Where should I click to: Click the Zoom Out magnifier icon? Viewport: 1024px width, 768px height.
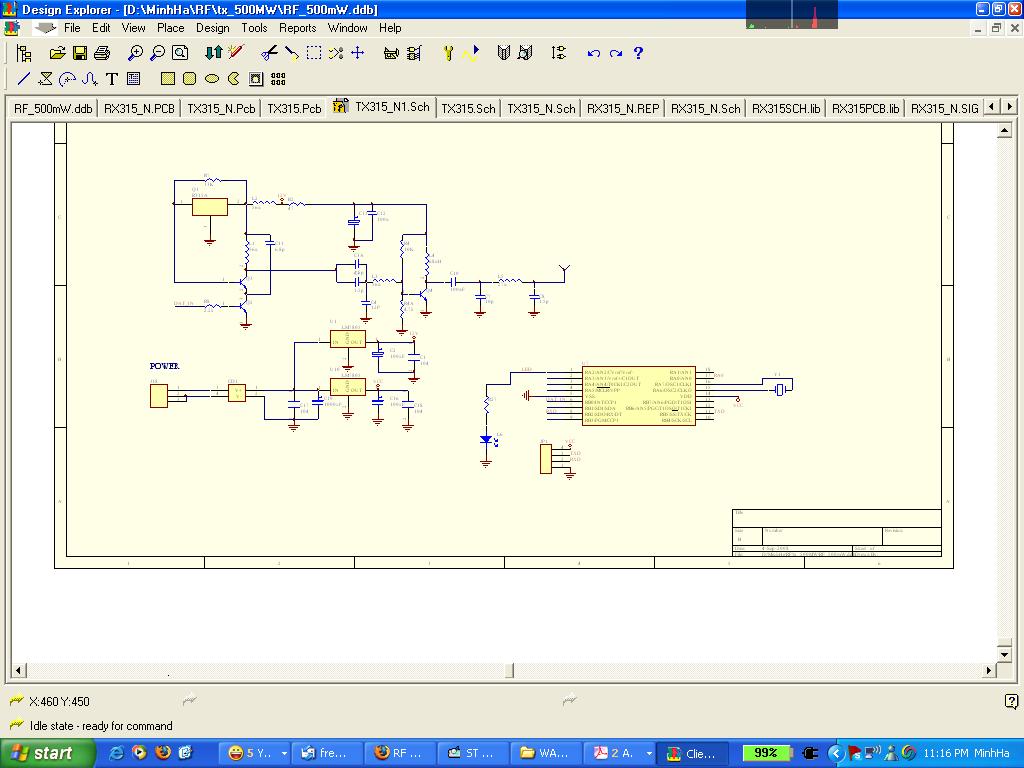point(157,53)
